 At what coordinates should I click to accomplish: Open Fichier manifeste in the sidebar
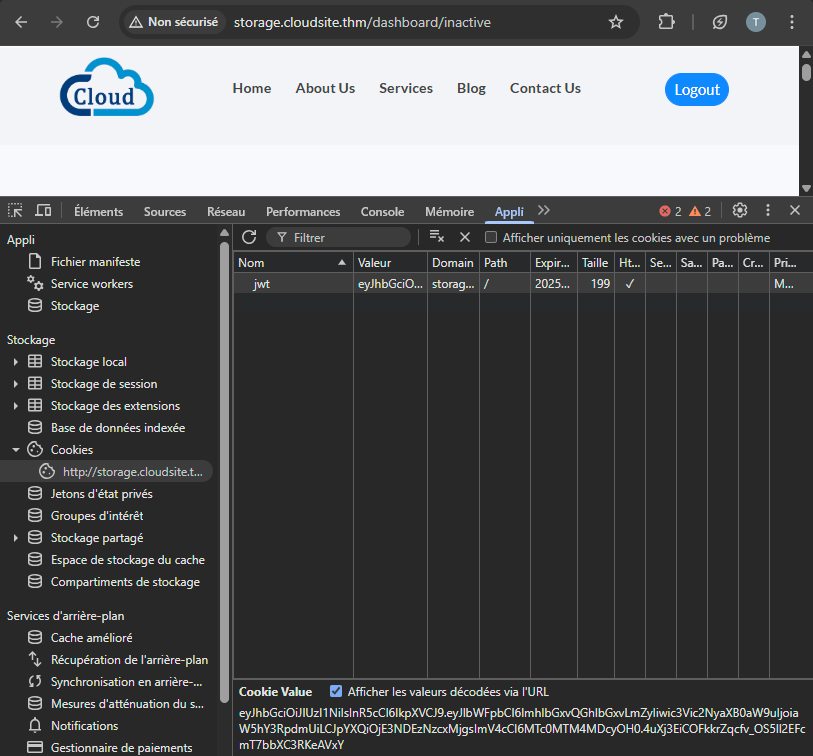pos(95,262)
